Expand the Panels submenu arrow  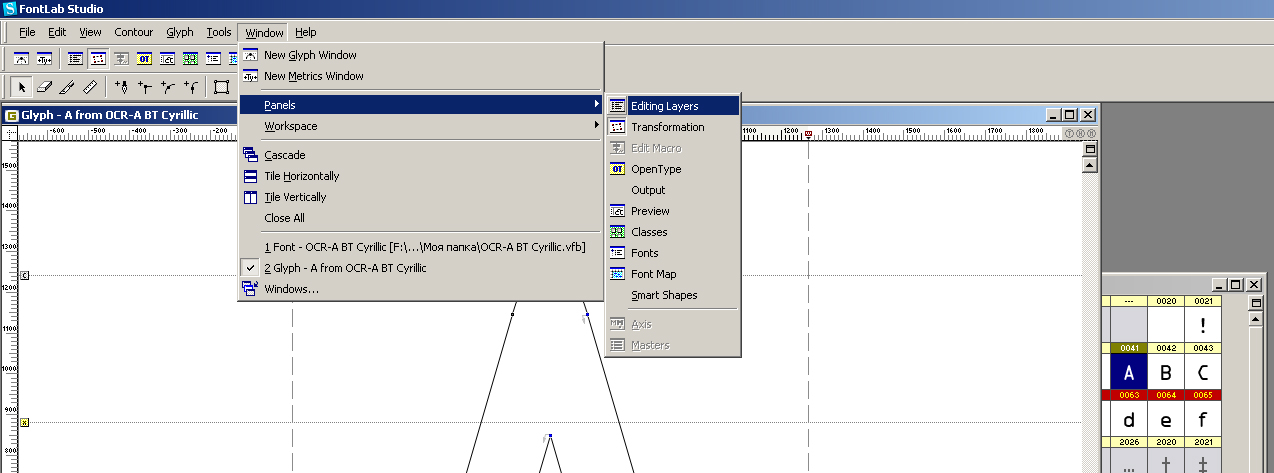[597, 104]
